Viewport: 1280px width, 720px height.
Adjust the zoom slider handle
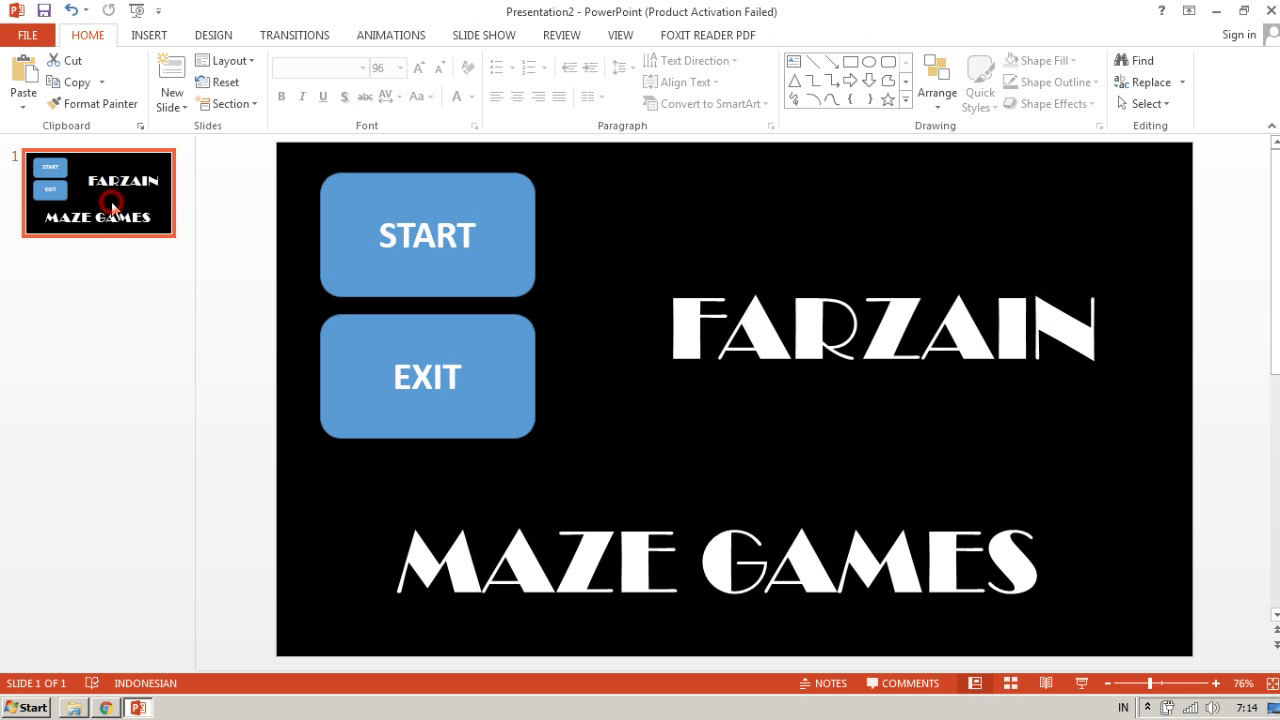pyautogui.click(x=1150, y=683)
